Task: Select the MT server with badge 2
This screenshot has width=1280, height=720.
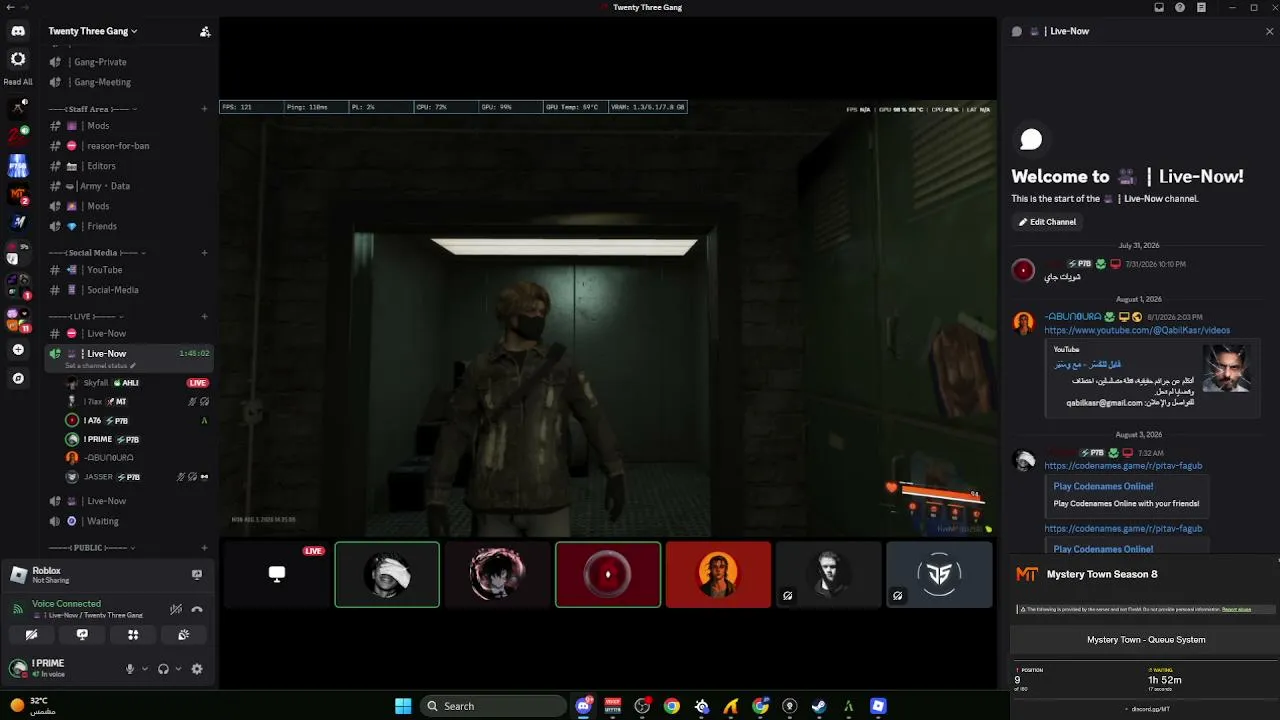Action: coord(18,194)
